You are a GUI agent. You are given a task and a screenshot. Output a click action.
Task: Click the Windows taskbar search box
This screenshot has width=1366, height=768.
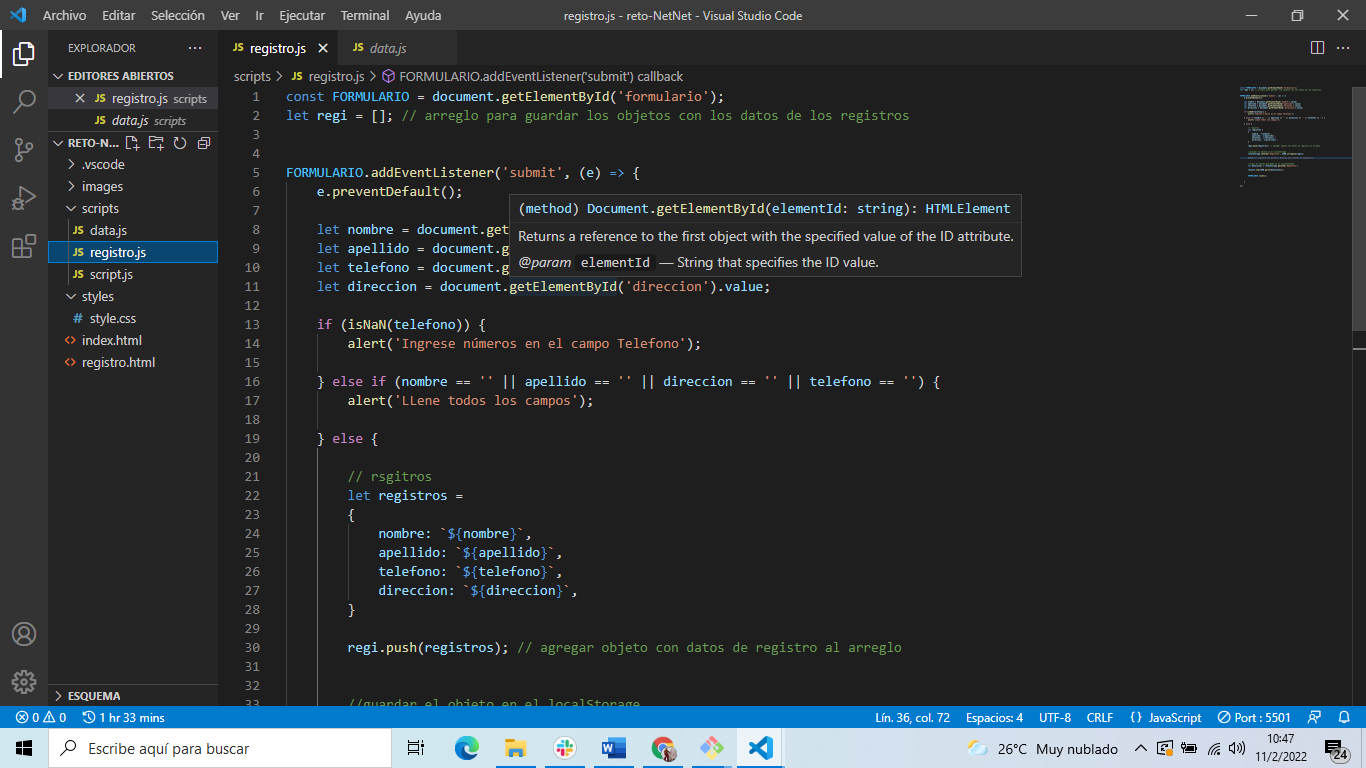pos(220,748)
